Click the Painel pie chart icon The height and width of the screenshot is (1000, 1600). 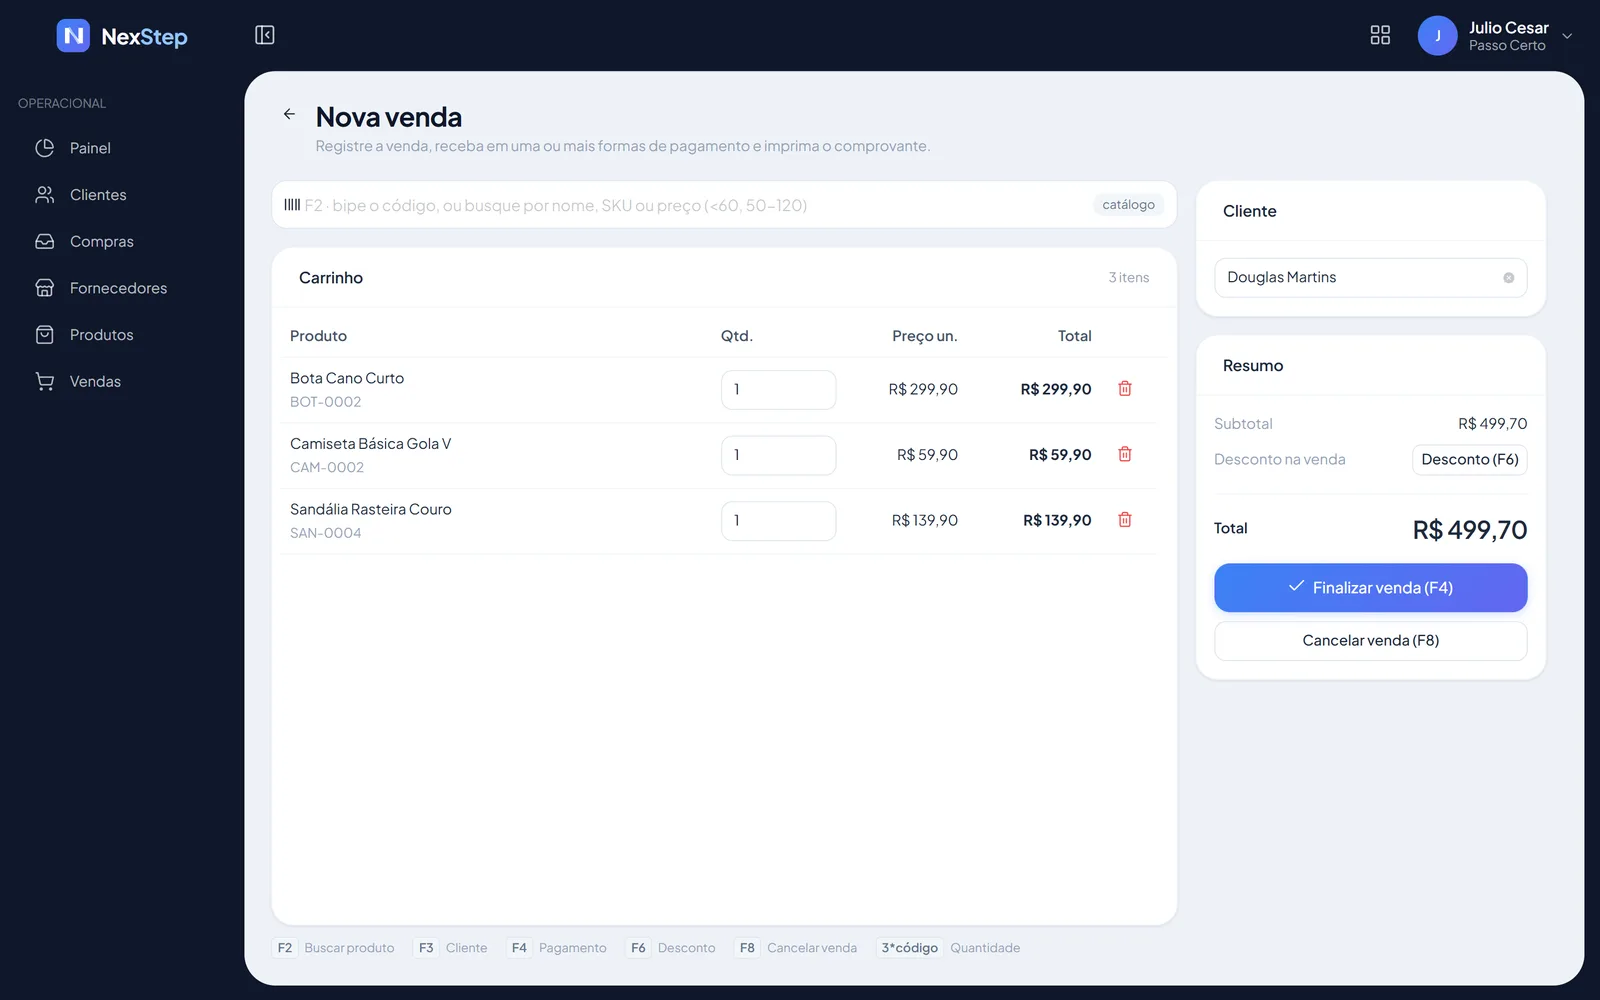tap(45, 148)
